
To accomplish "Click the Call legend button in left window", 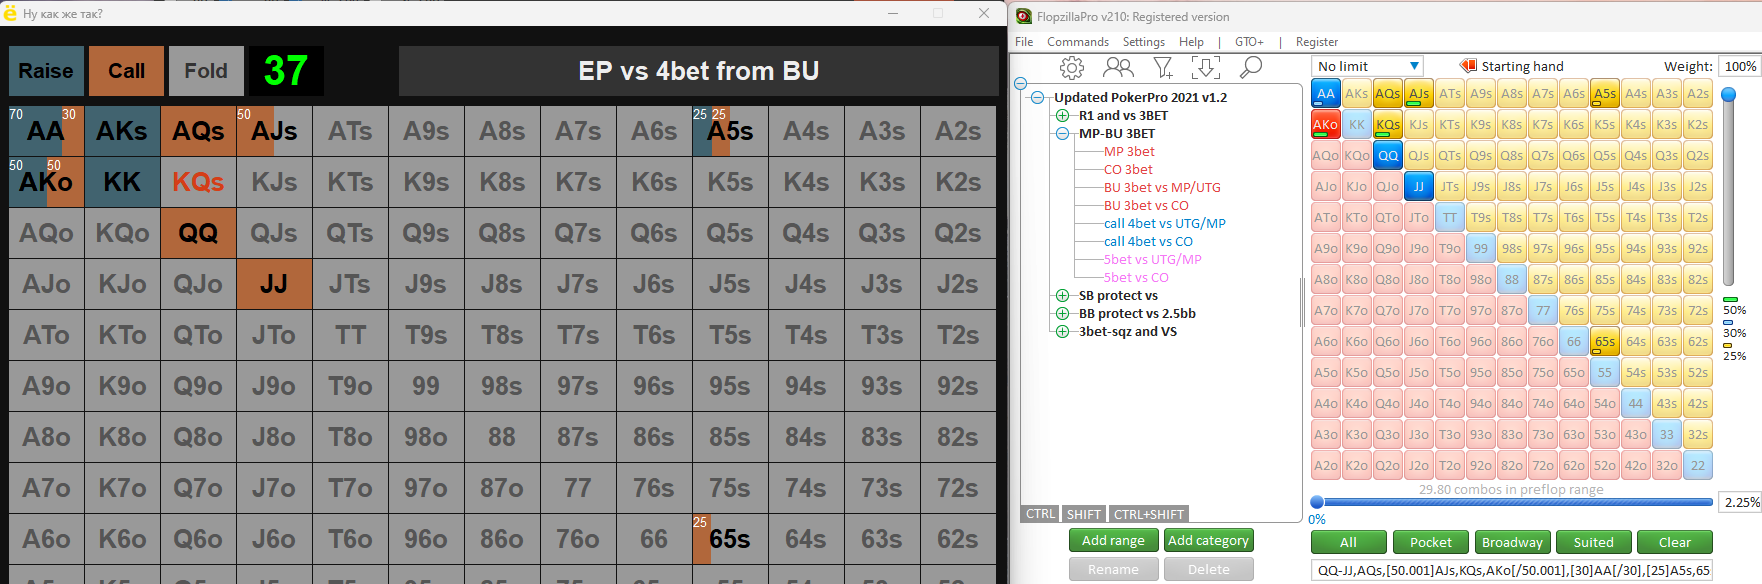I will click(x=126, y=71).
